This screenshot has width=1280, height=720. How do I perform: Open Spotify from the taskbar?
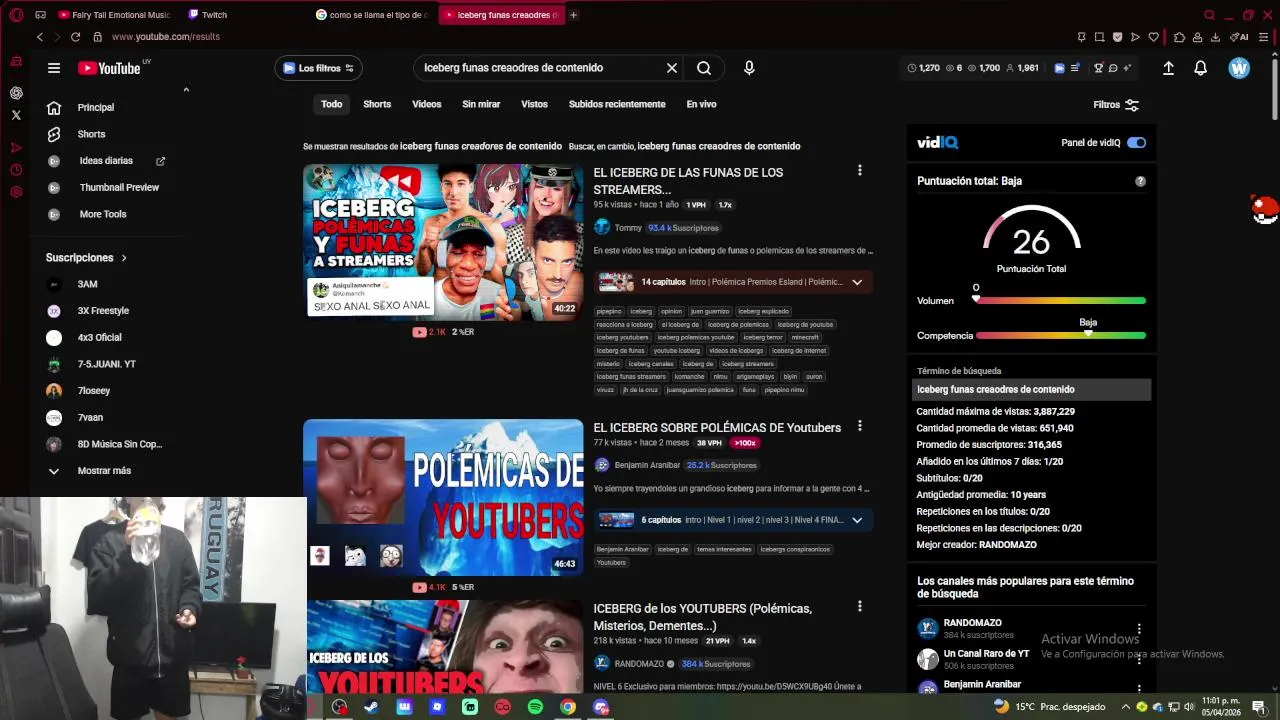click(x=535, y=707)
